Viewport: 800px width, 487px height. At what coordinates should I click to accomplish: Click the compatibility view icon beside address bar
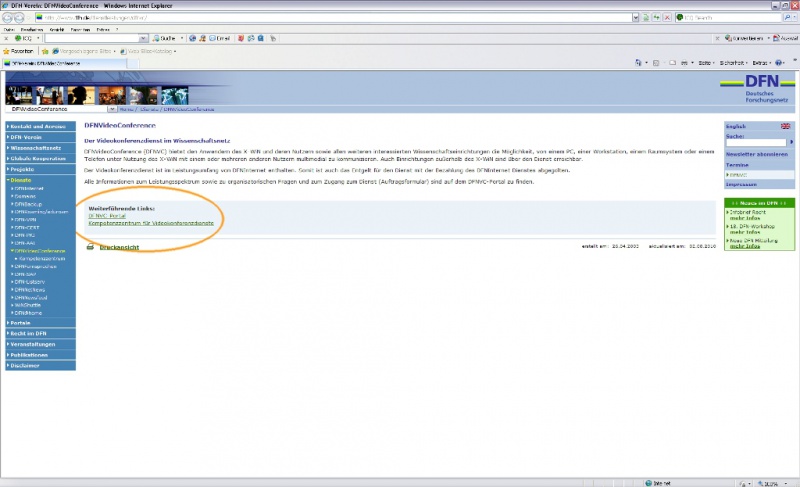(645, 17)
